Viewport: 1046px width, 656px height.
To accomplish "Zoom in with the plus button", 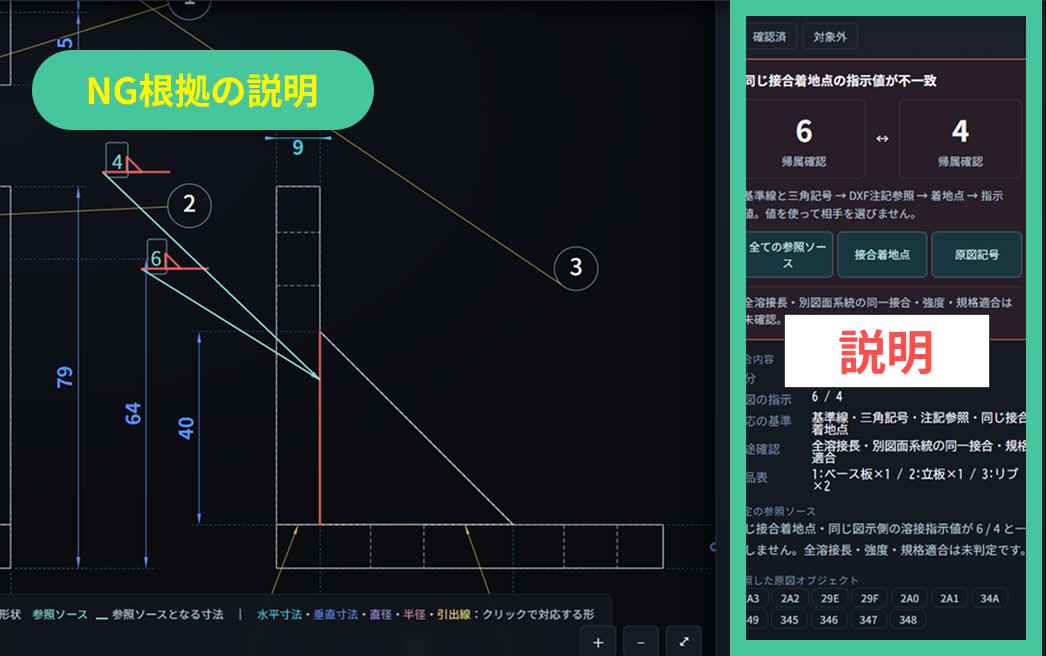I will [x=598, y=642].
